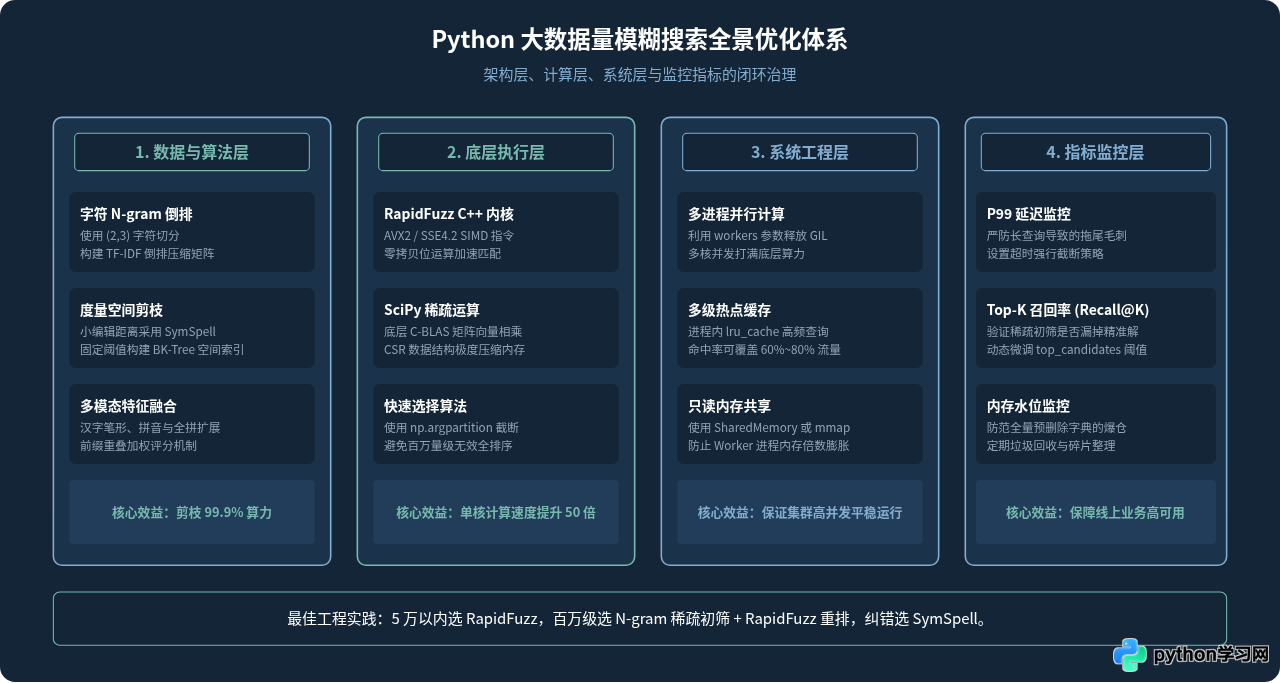Click the line 小编辑距离采用 SymSpell
1280x683 pixels.
(x=148, y=332)
